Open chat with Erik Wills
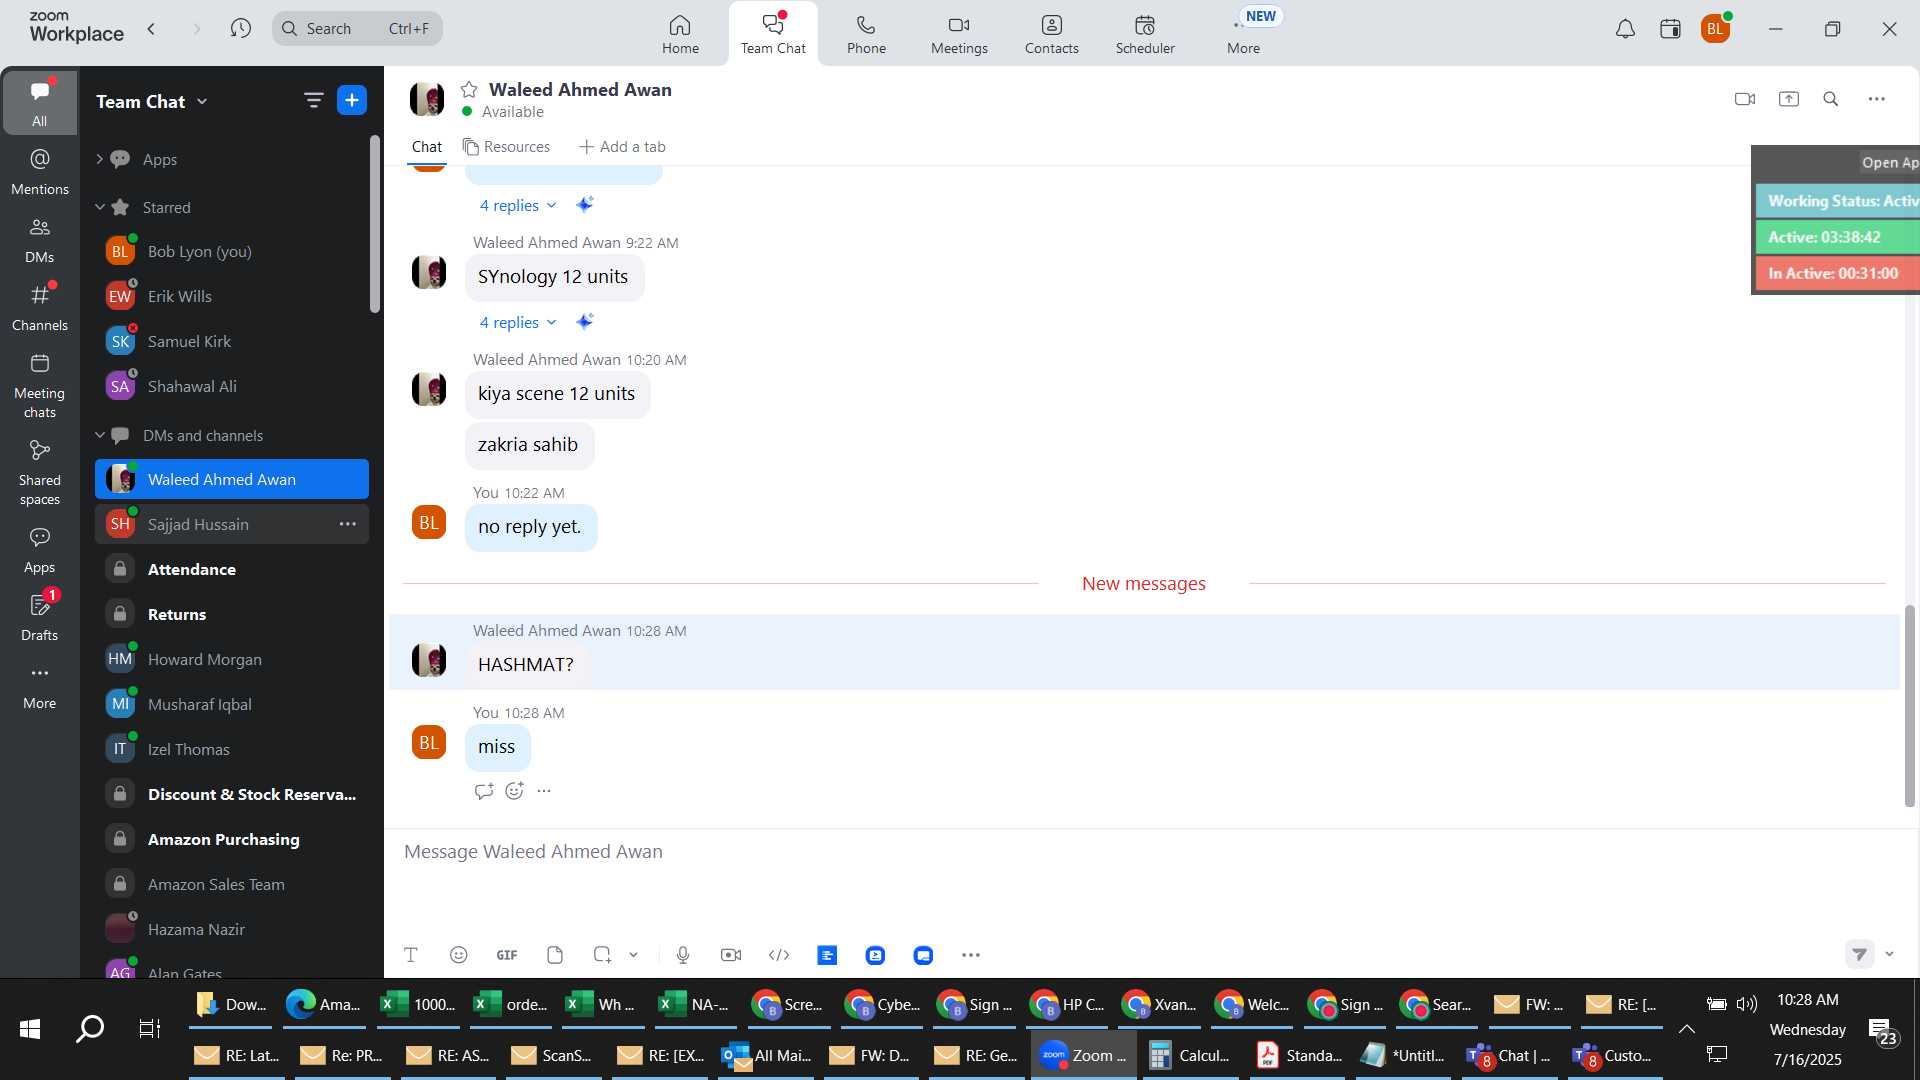This screenshot has height=1080, width=1920. point(232,296)
